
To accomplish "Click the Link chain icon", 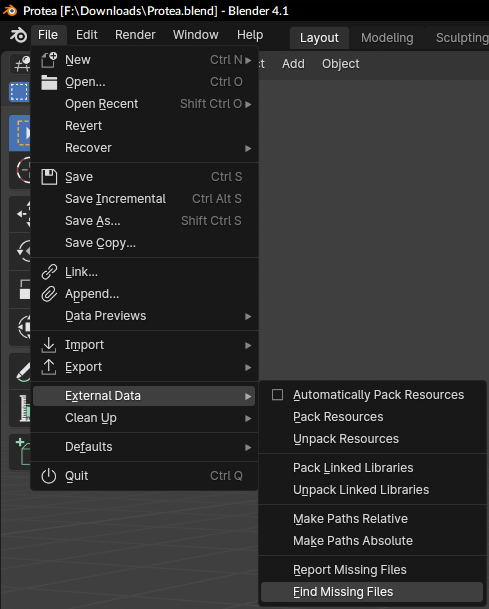I will coord(49,272).
